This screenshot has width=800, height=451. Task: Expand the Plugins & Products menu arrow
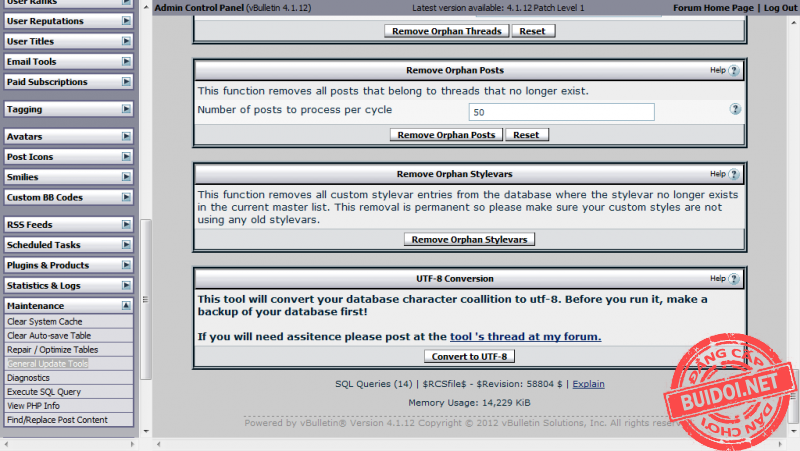[x=126, y=265]
